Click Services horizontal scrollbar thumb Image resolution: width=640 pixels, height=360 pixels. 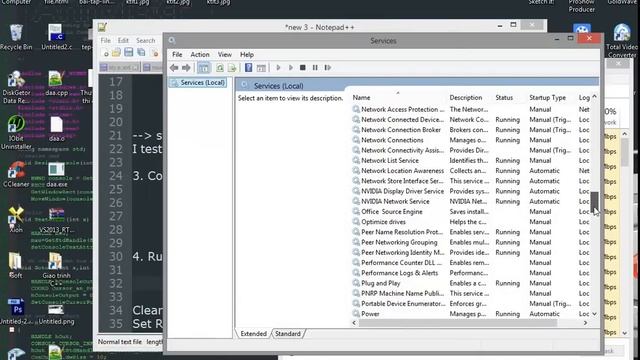pos(458,323)
